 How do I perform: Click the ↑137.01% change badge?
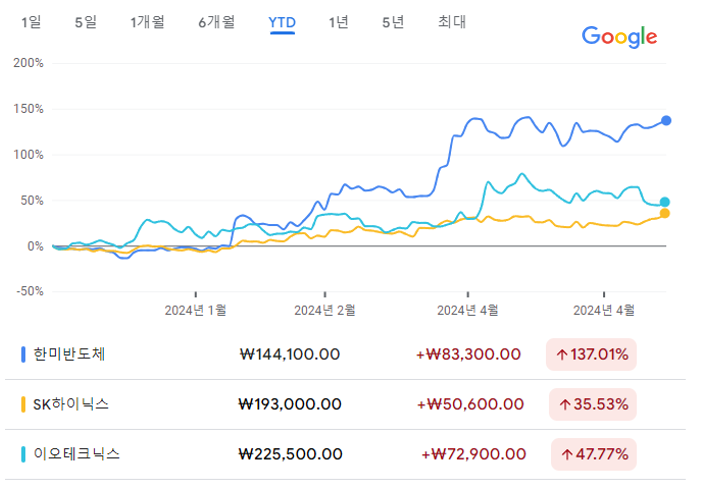(x=591, y=355)
